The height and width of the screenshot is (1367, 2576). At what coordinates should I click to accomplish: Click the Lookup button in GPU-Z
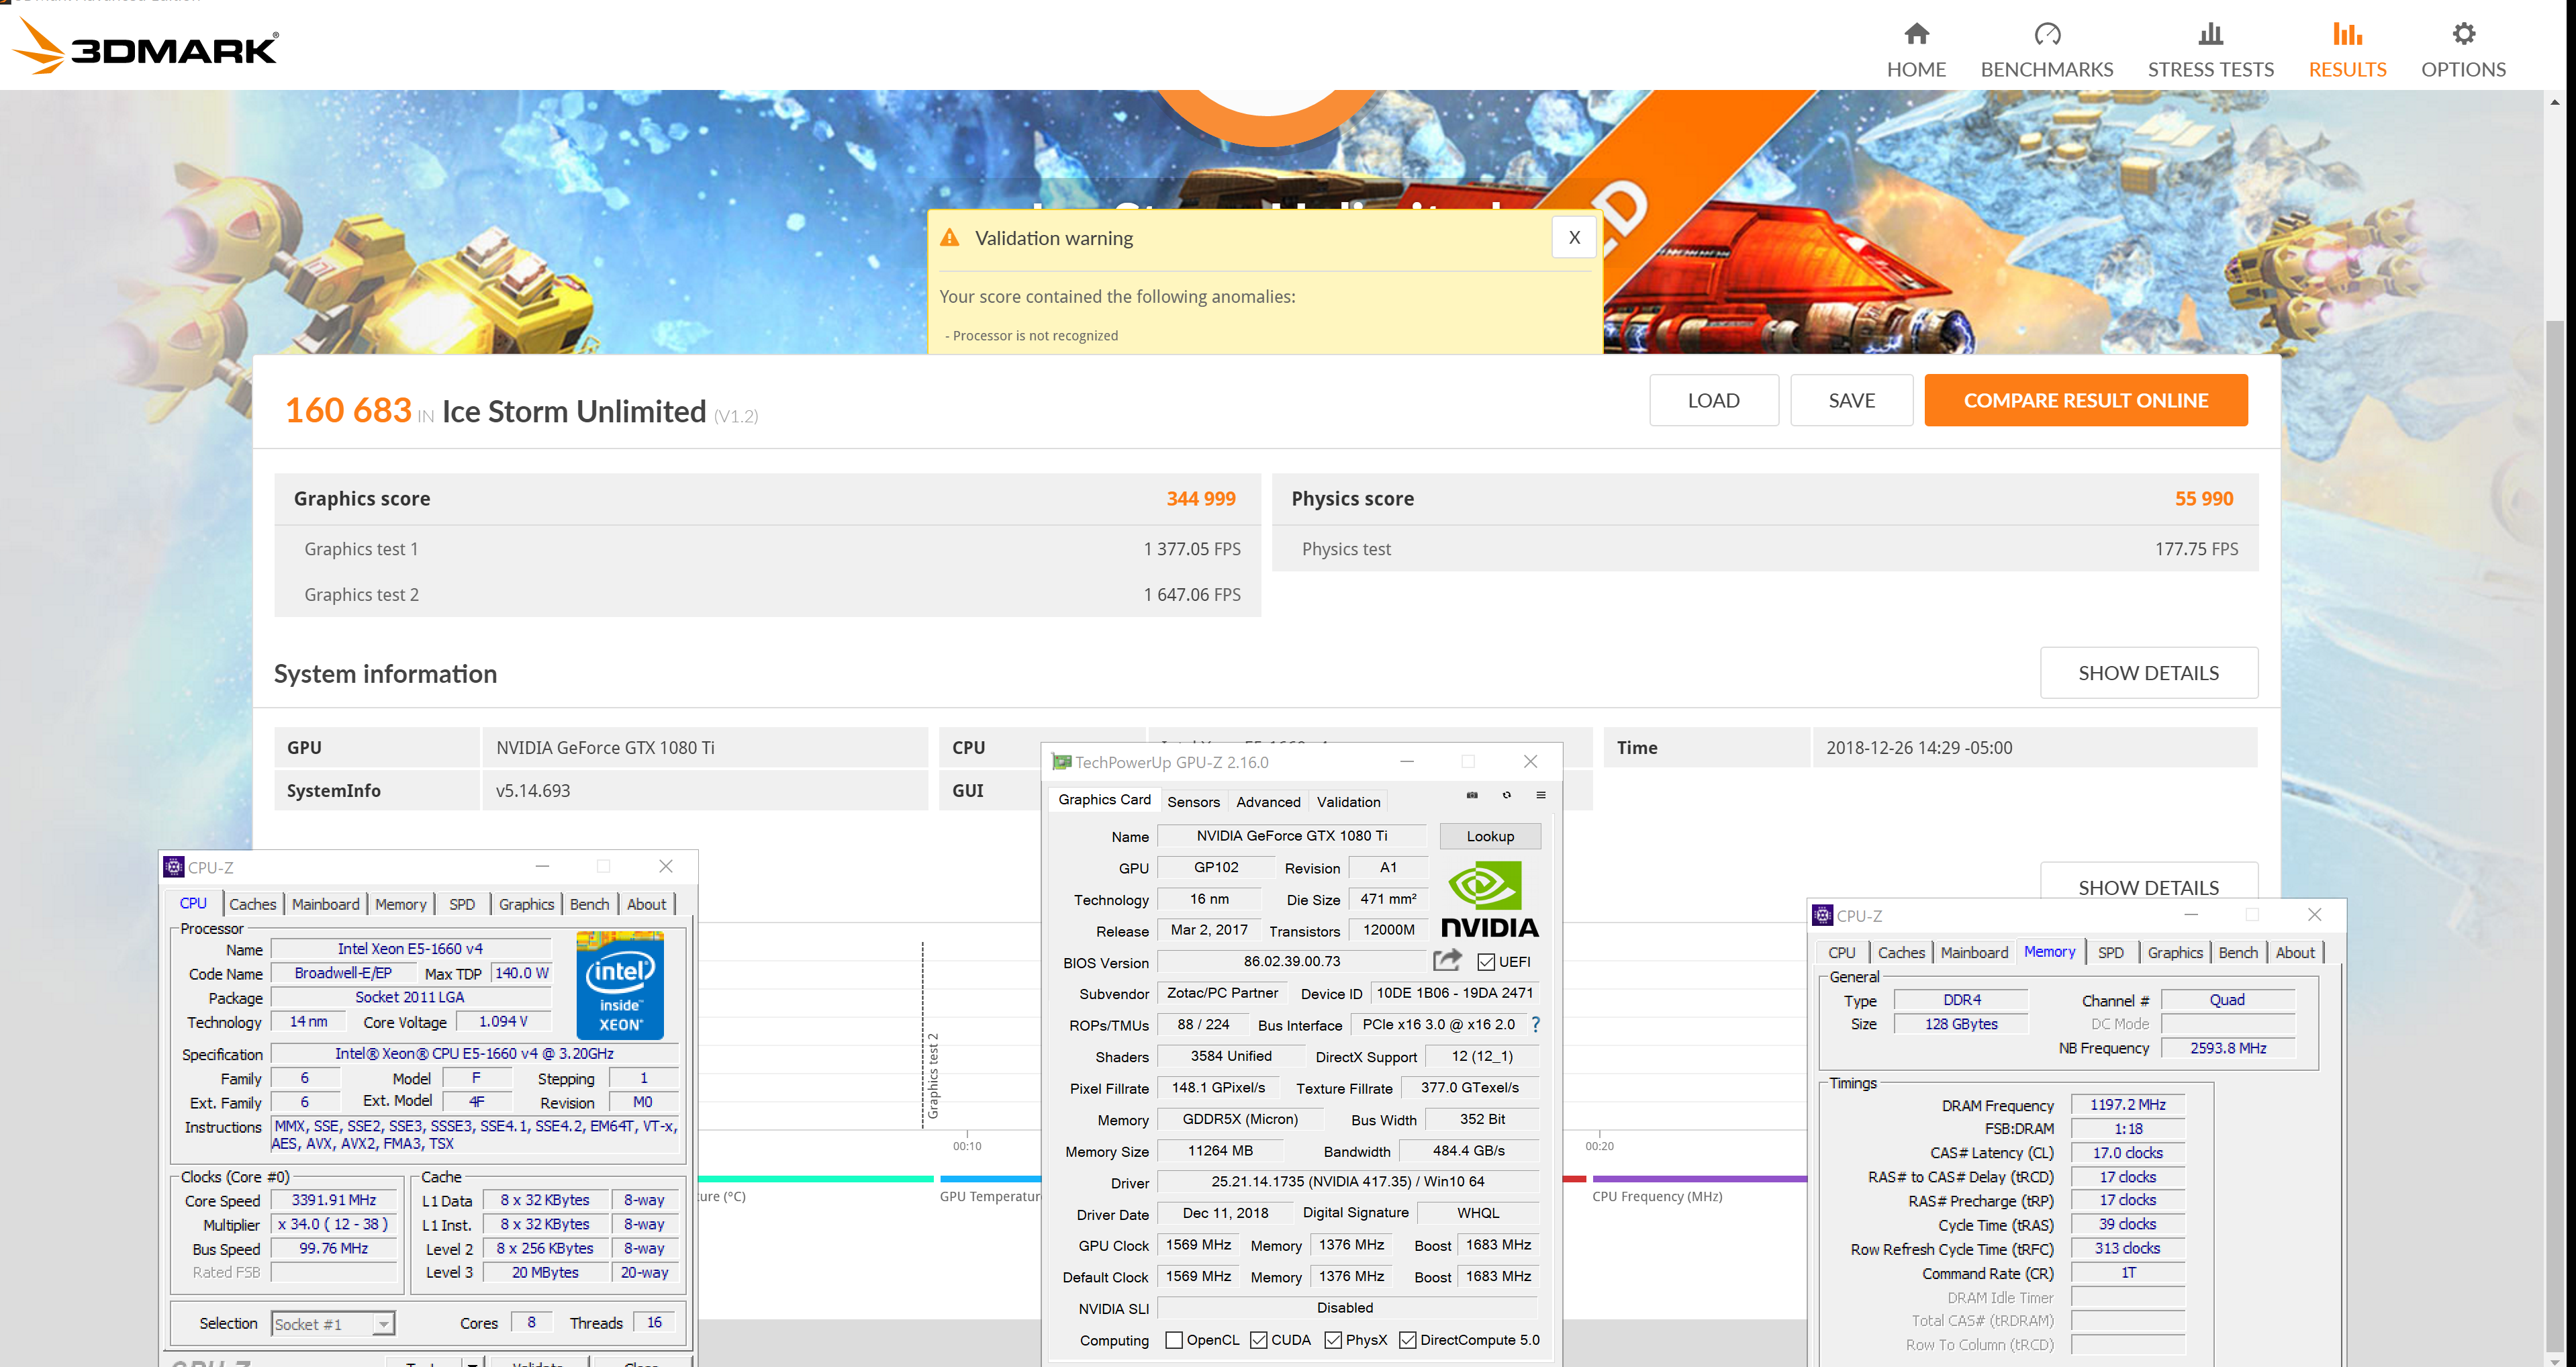coord(1490,836)
